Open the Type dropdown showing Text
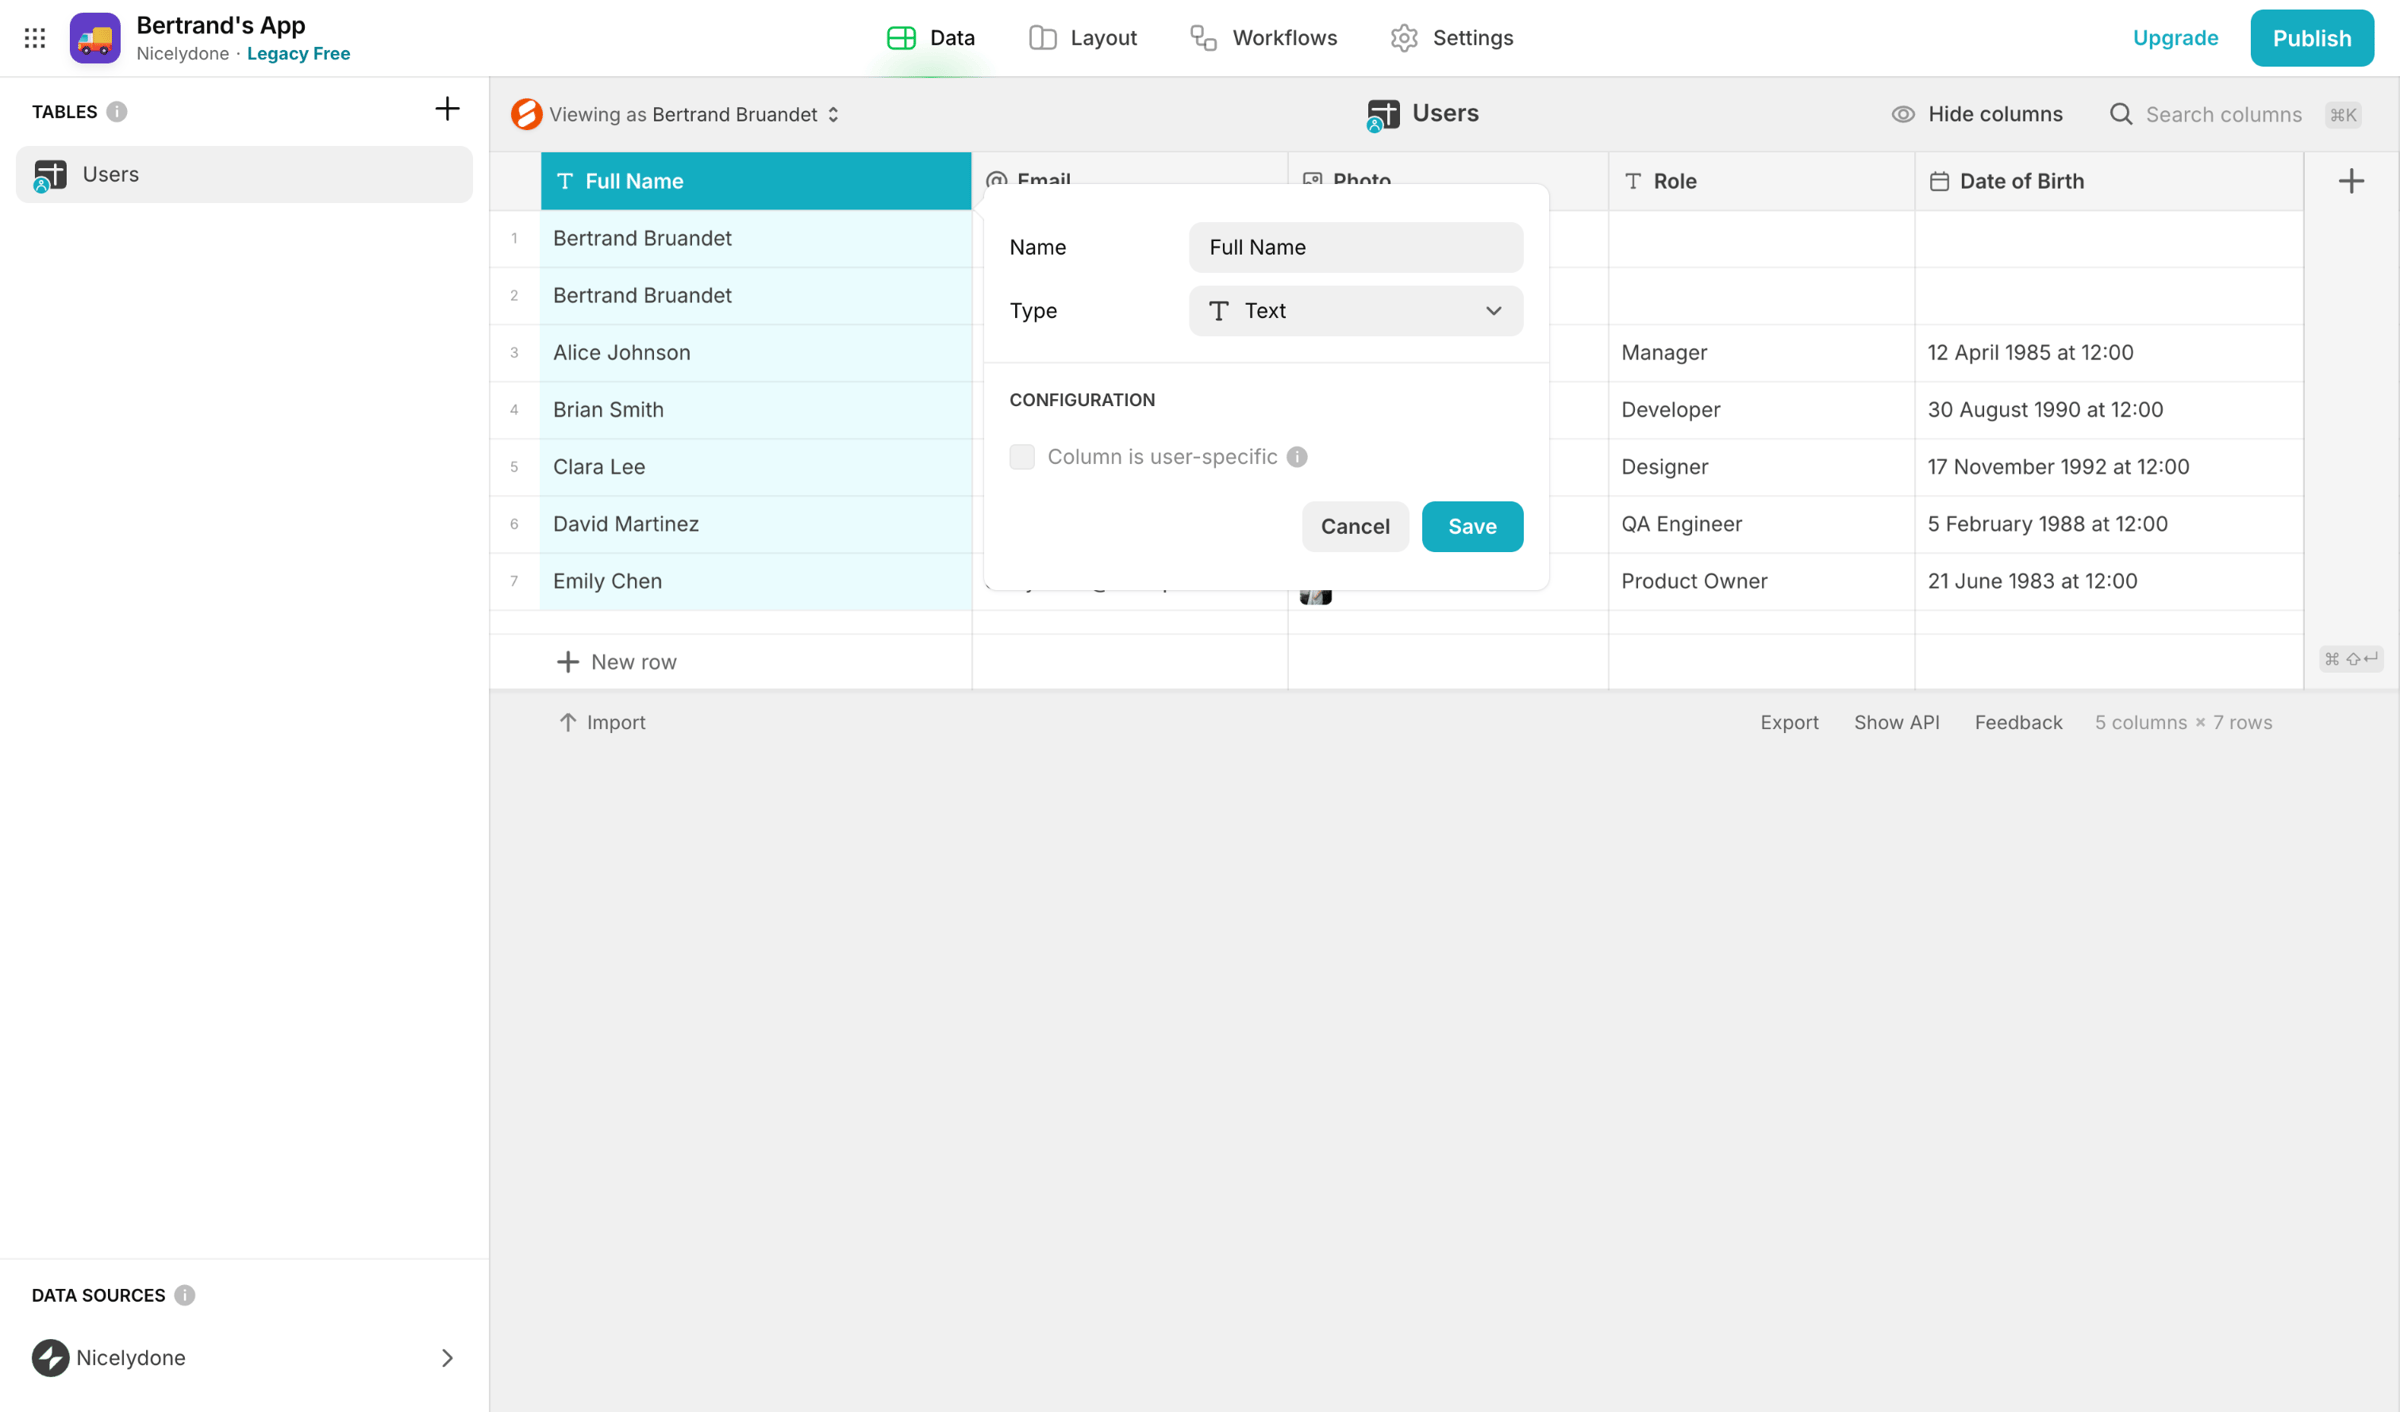This screenshot has width=2400, height=1412. pyautogui.click(x=1355, y=311)
